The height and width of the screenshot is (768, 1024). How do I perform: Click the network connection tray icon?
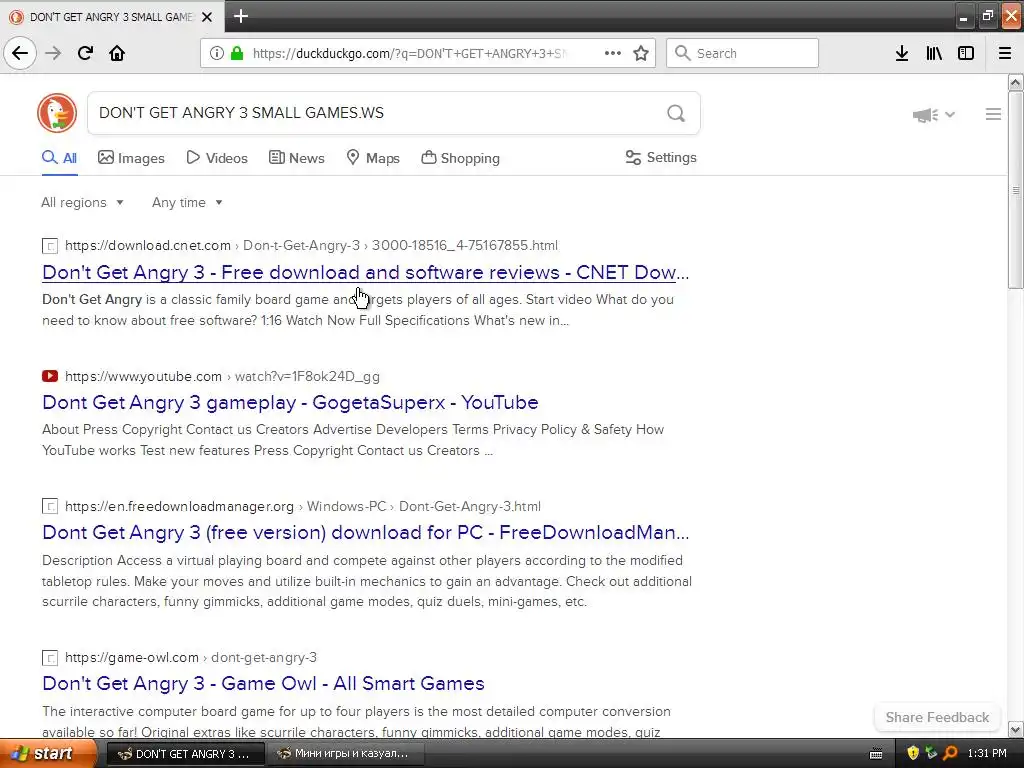point(931,754)
